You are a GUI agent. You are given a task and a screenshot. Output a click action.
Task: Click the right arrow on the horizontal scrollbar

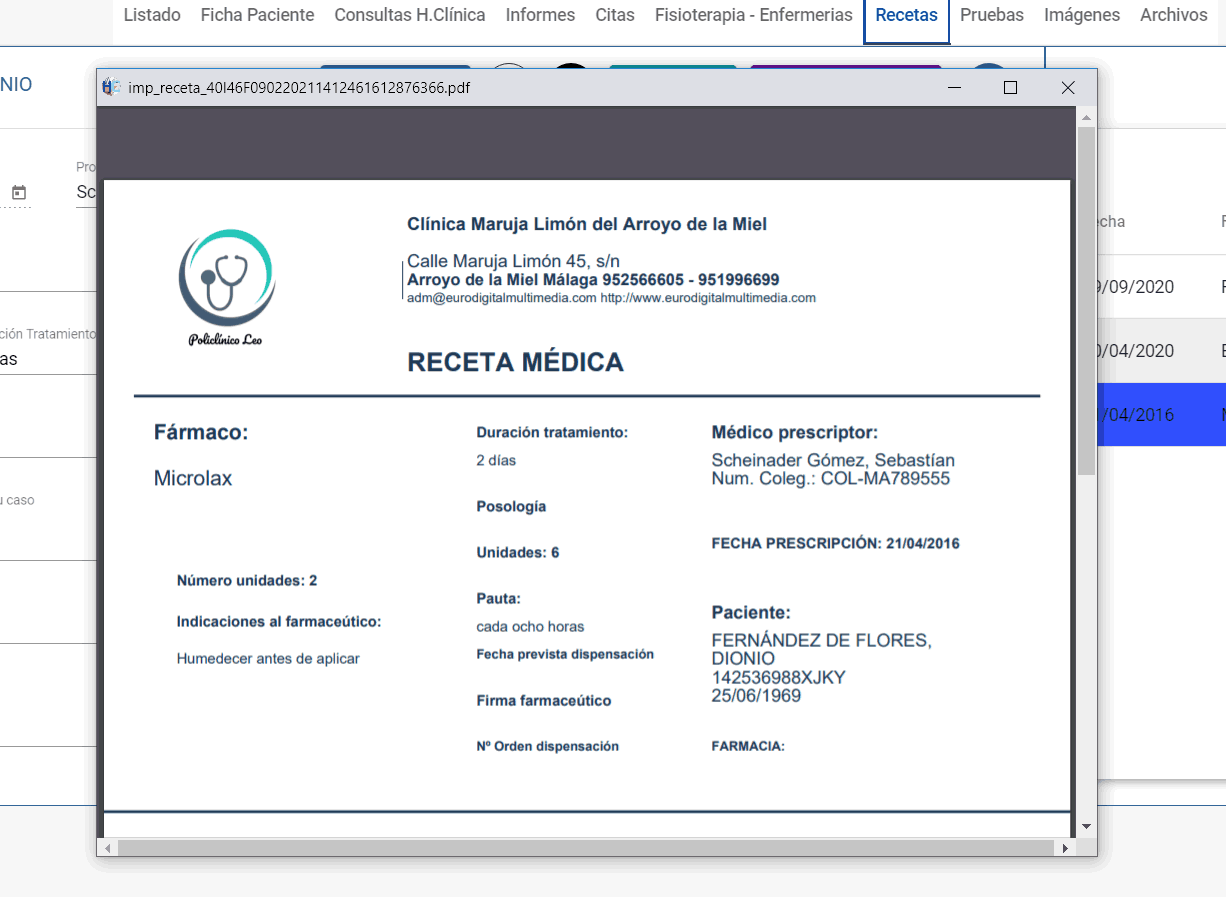coord(1064,847)
